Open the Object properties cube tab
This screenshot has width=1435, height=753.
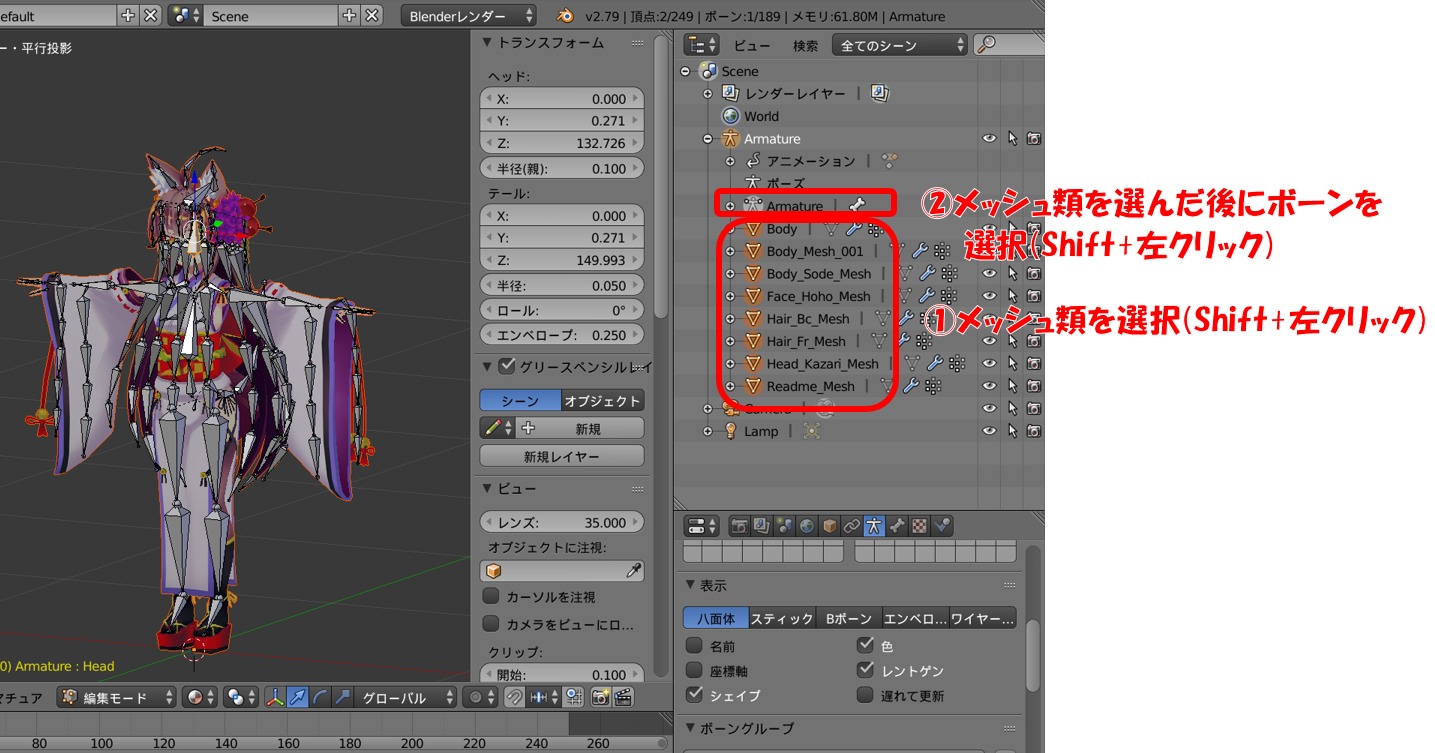[829, 526]
